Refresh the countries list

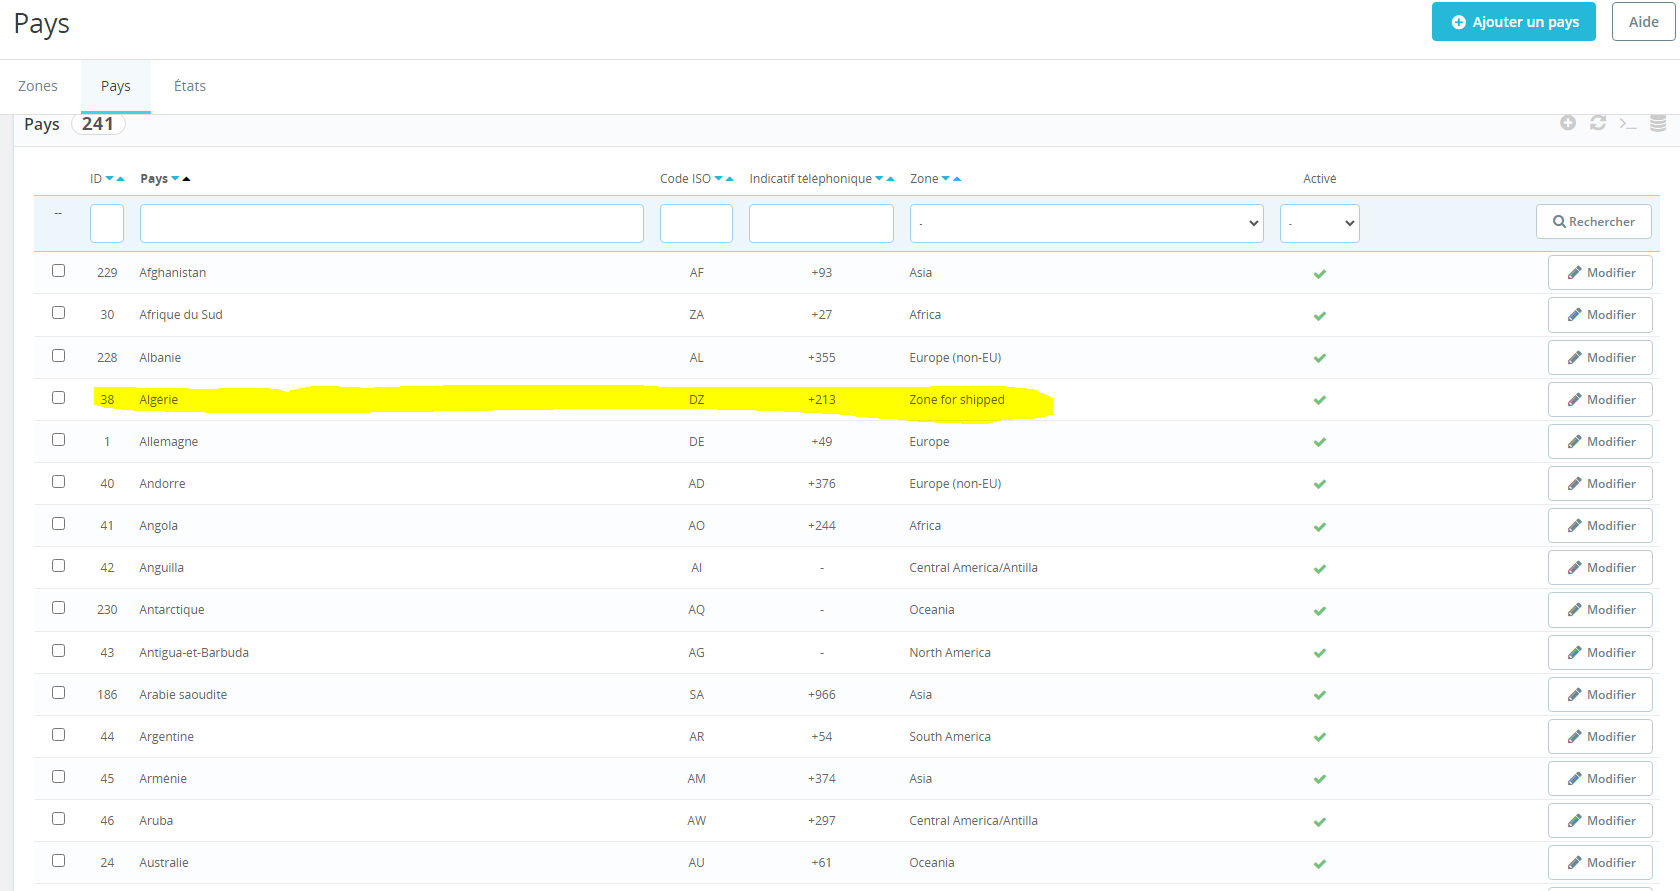click(1598, 123)
